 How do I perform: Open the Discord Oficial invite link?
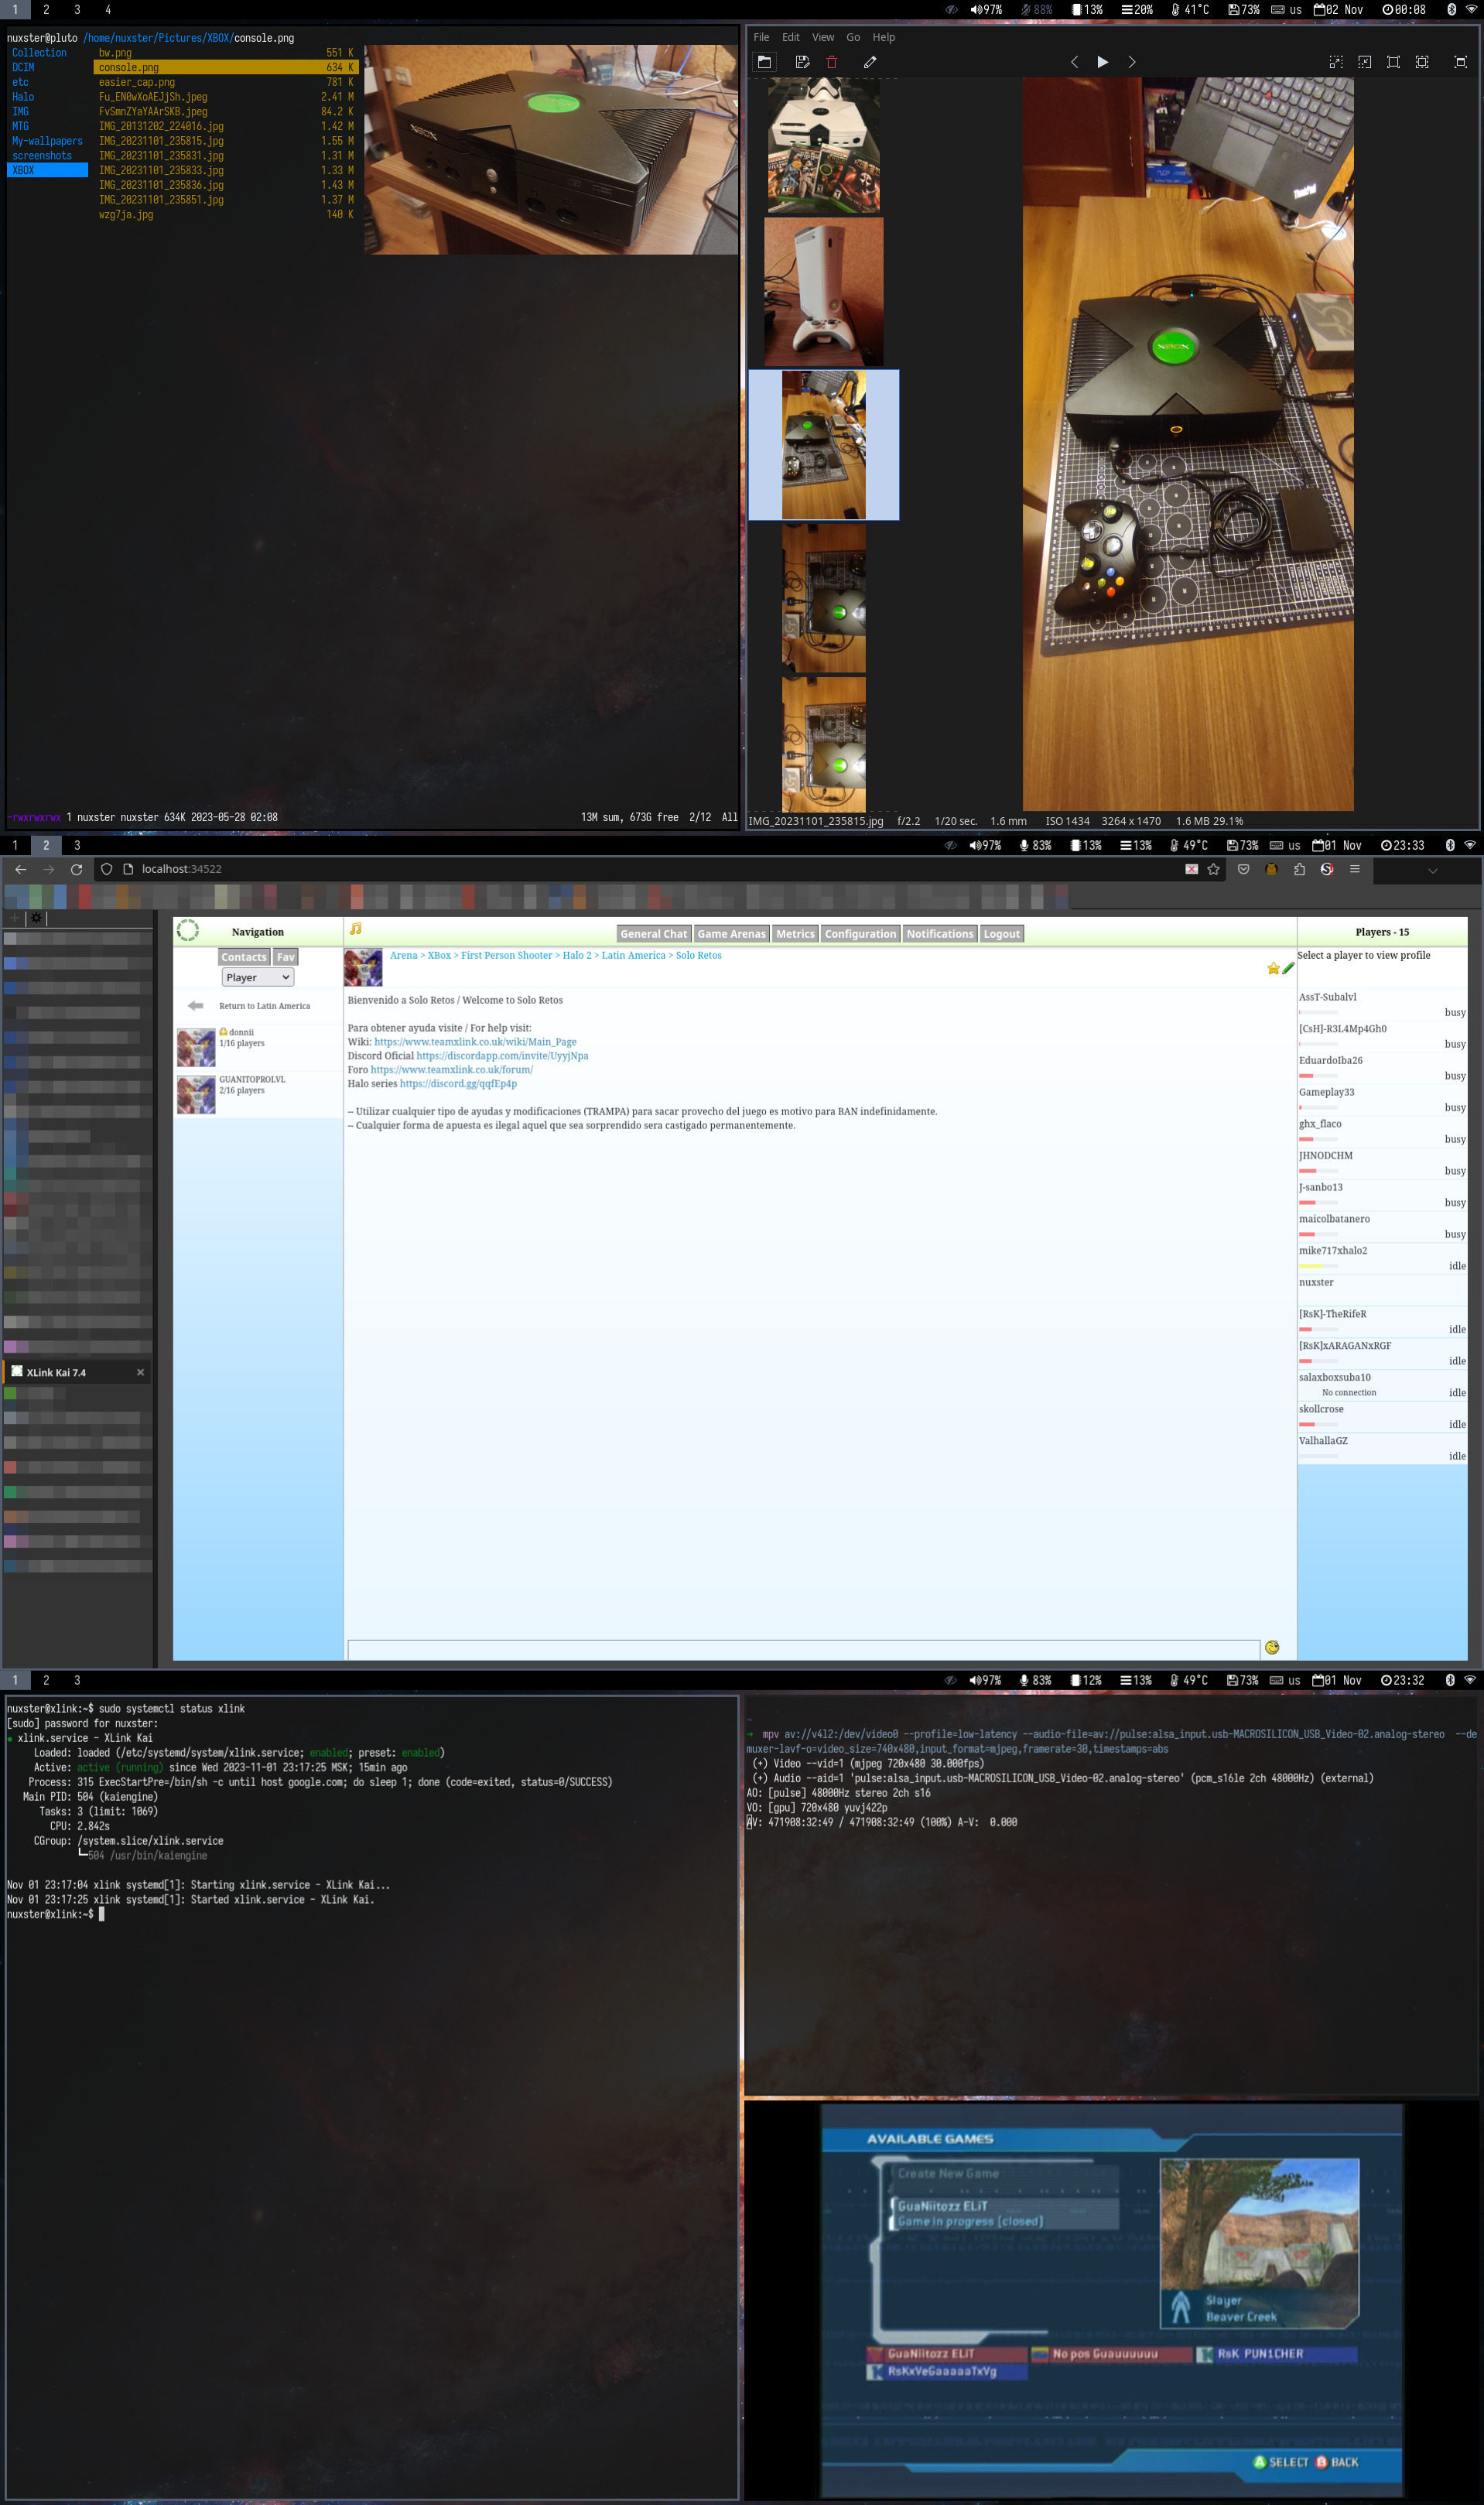[502, 1056]
